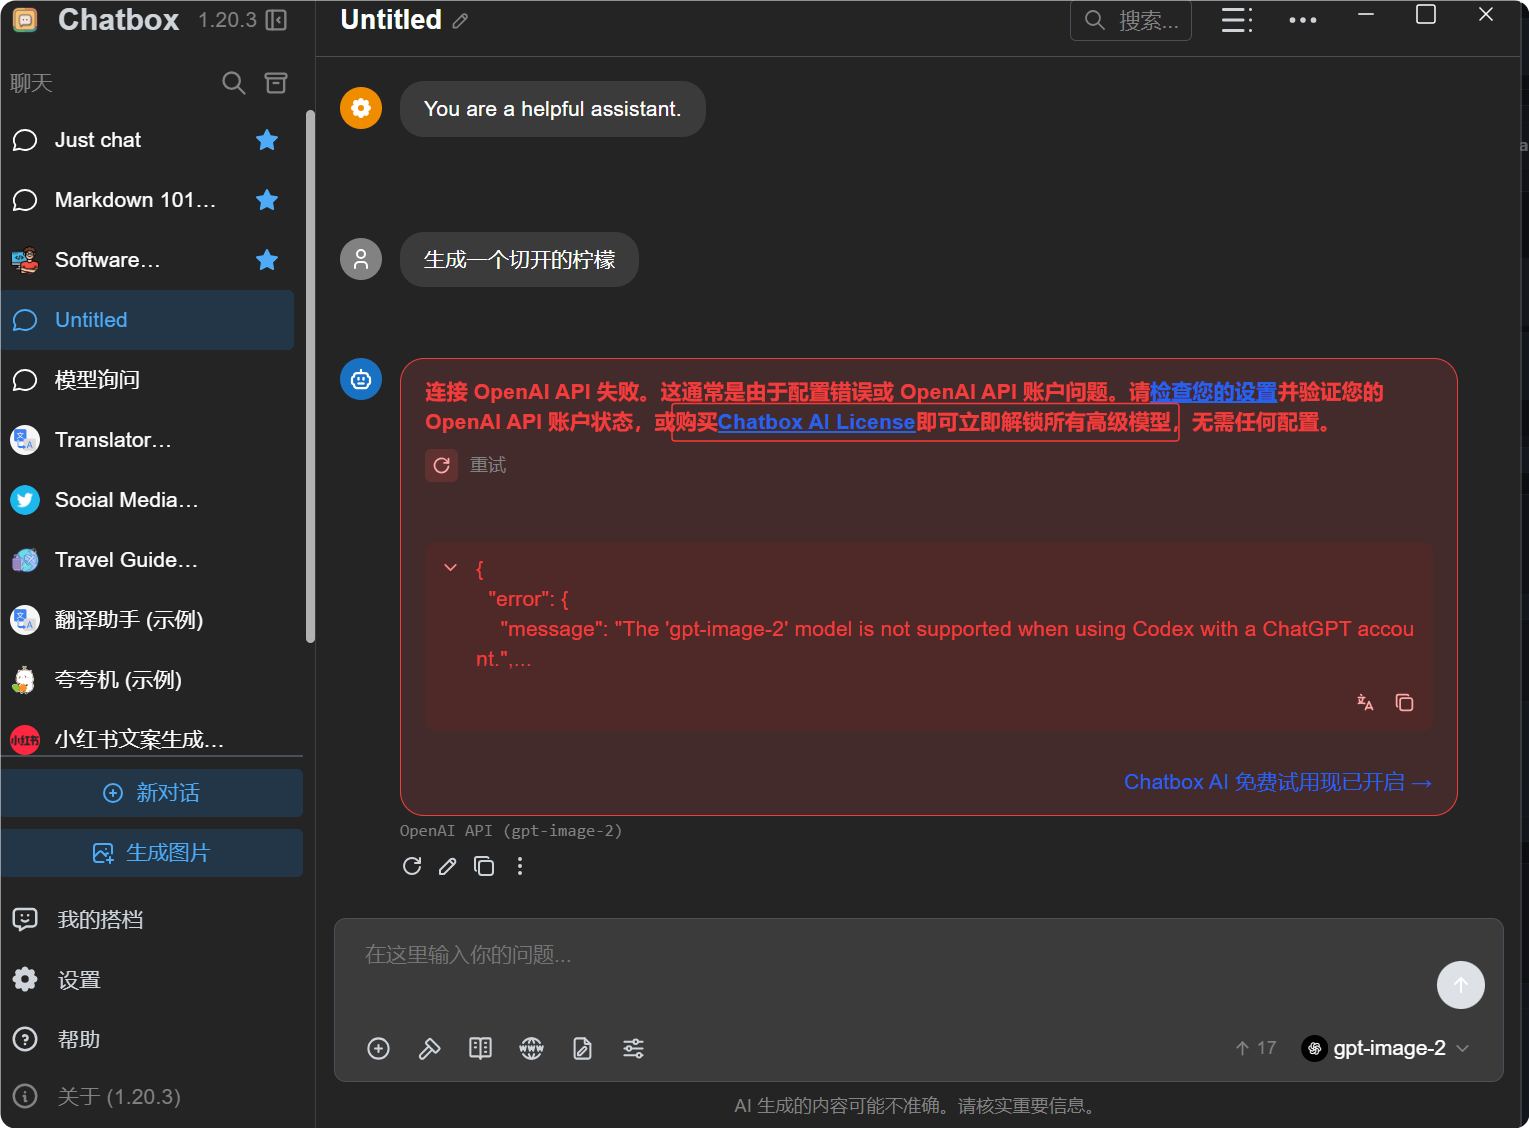Select the 翻译助手 (示例) conversation

pyautogui.click(x=148, y=620)
